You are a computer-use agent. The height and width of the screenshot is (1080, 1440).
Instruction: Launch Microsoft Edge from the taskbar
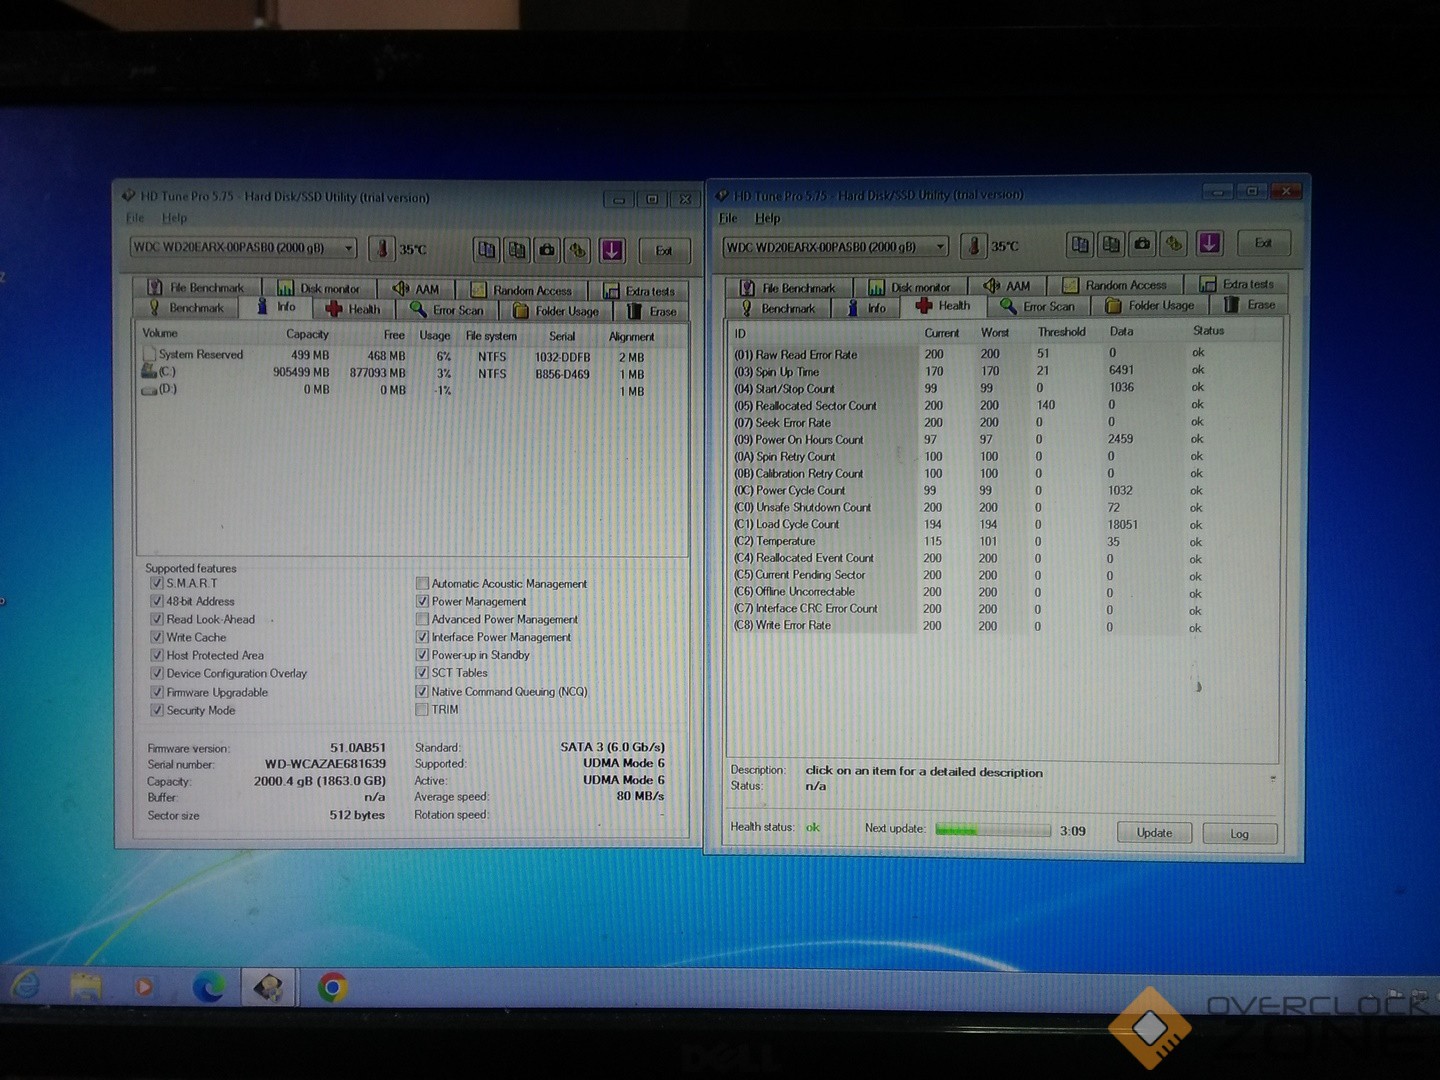pos(209,987)
